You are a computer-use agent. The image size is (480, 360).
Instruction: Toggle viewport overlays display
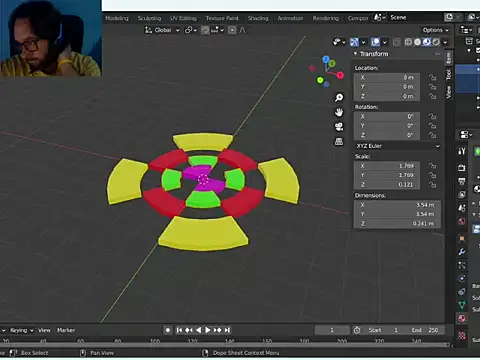[x=375, y=42]
